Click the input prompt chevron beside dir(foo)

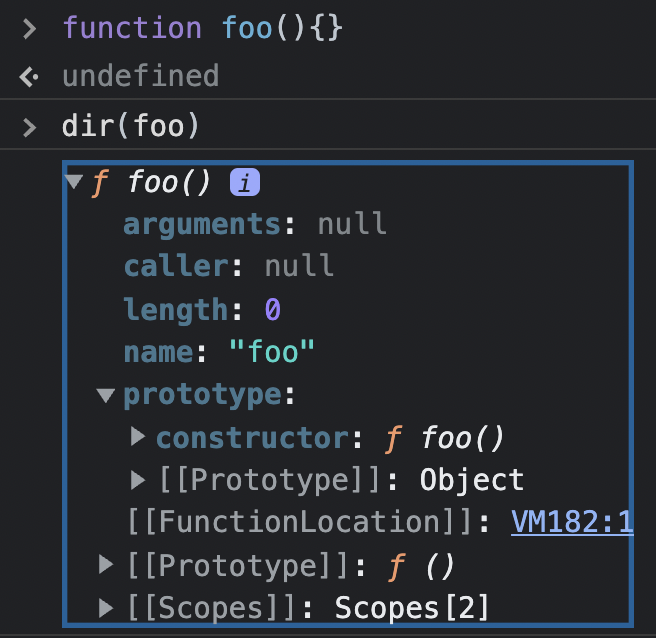tap(29, 127)
